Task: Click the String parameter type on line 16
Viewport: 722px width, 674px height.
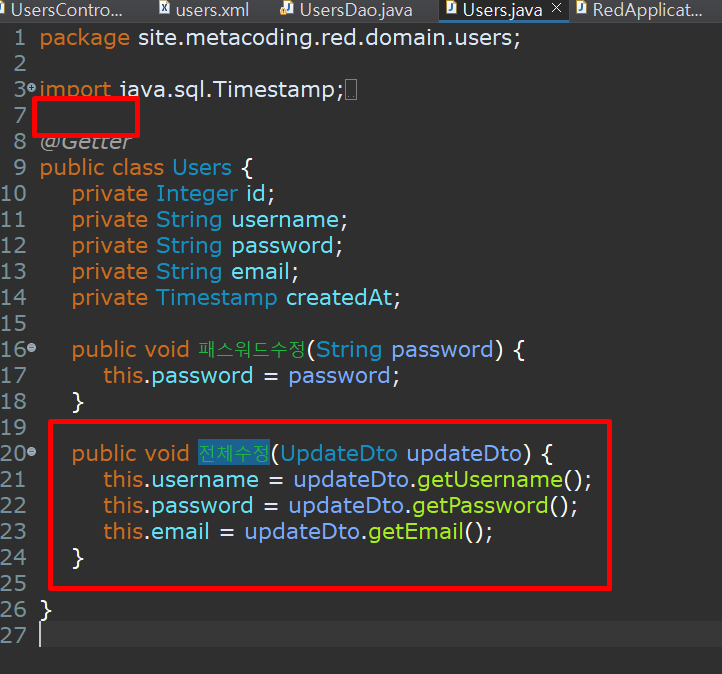Action: [349, 350]
